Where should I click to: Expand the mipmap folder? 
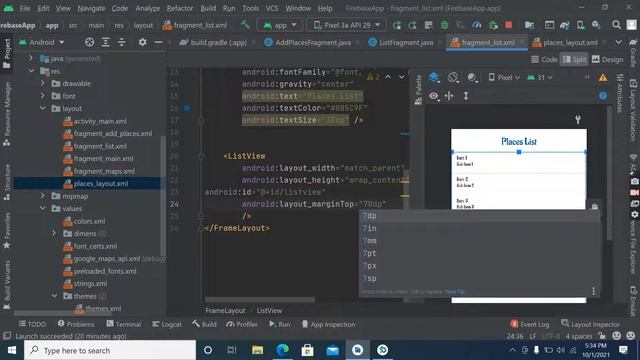pos(43,196)
